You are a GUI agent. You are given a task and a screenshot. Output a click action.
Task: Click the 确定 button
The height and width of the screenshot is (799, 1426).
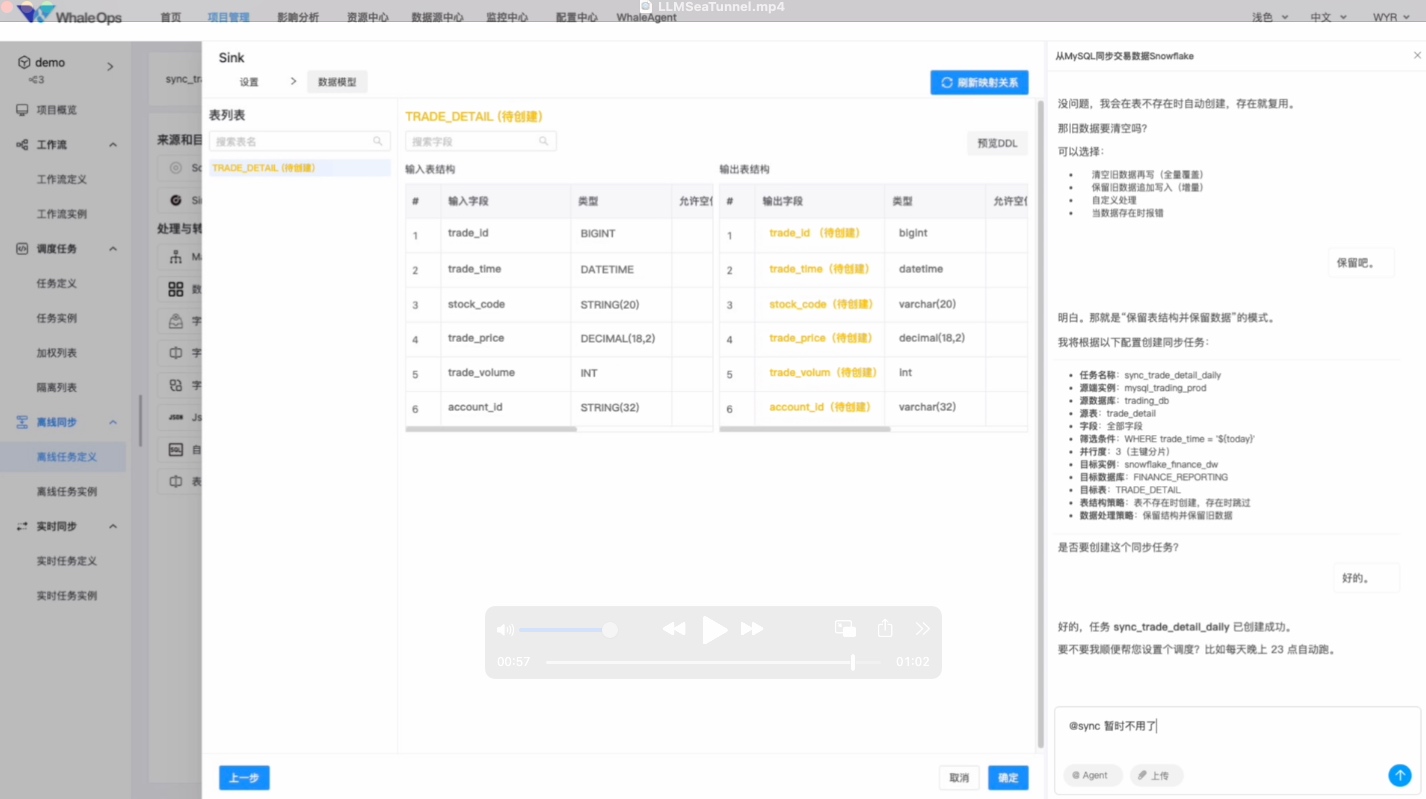click(1008, 778)
